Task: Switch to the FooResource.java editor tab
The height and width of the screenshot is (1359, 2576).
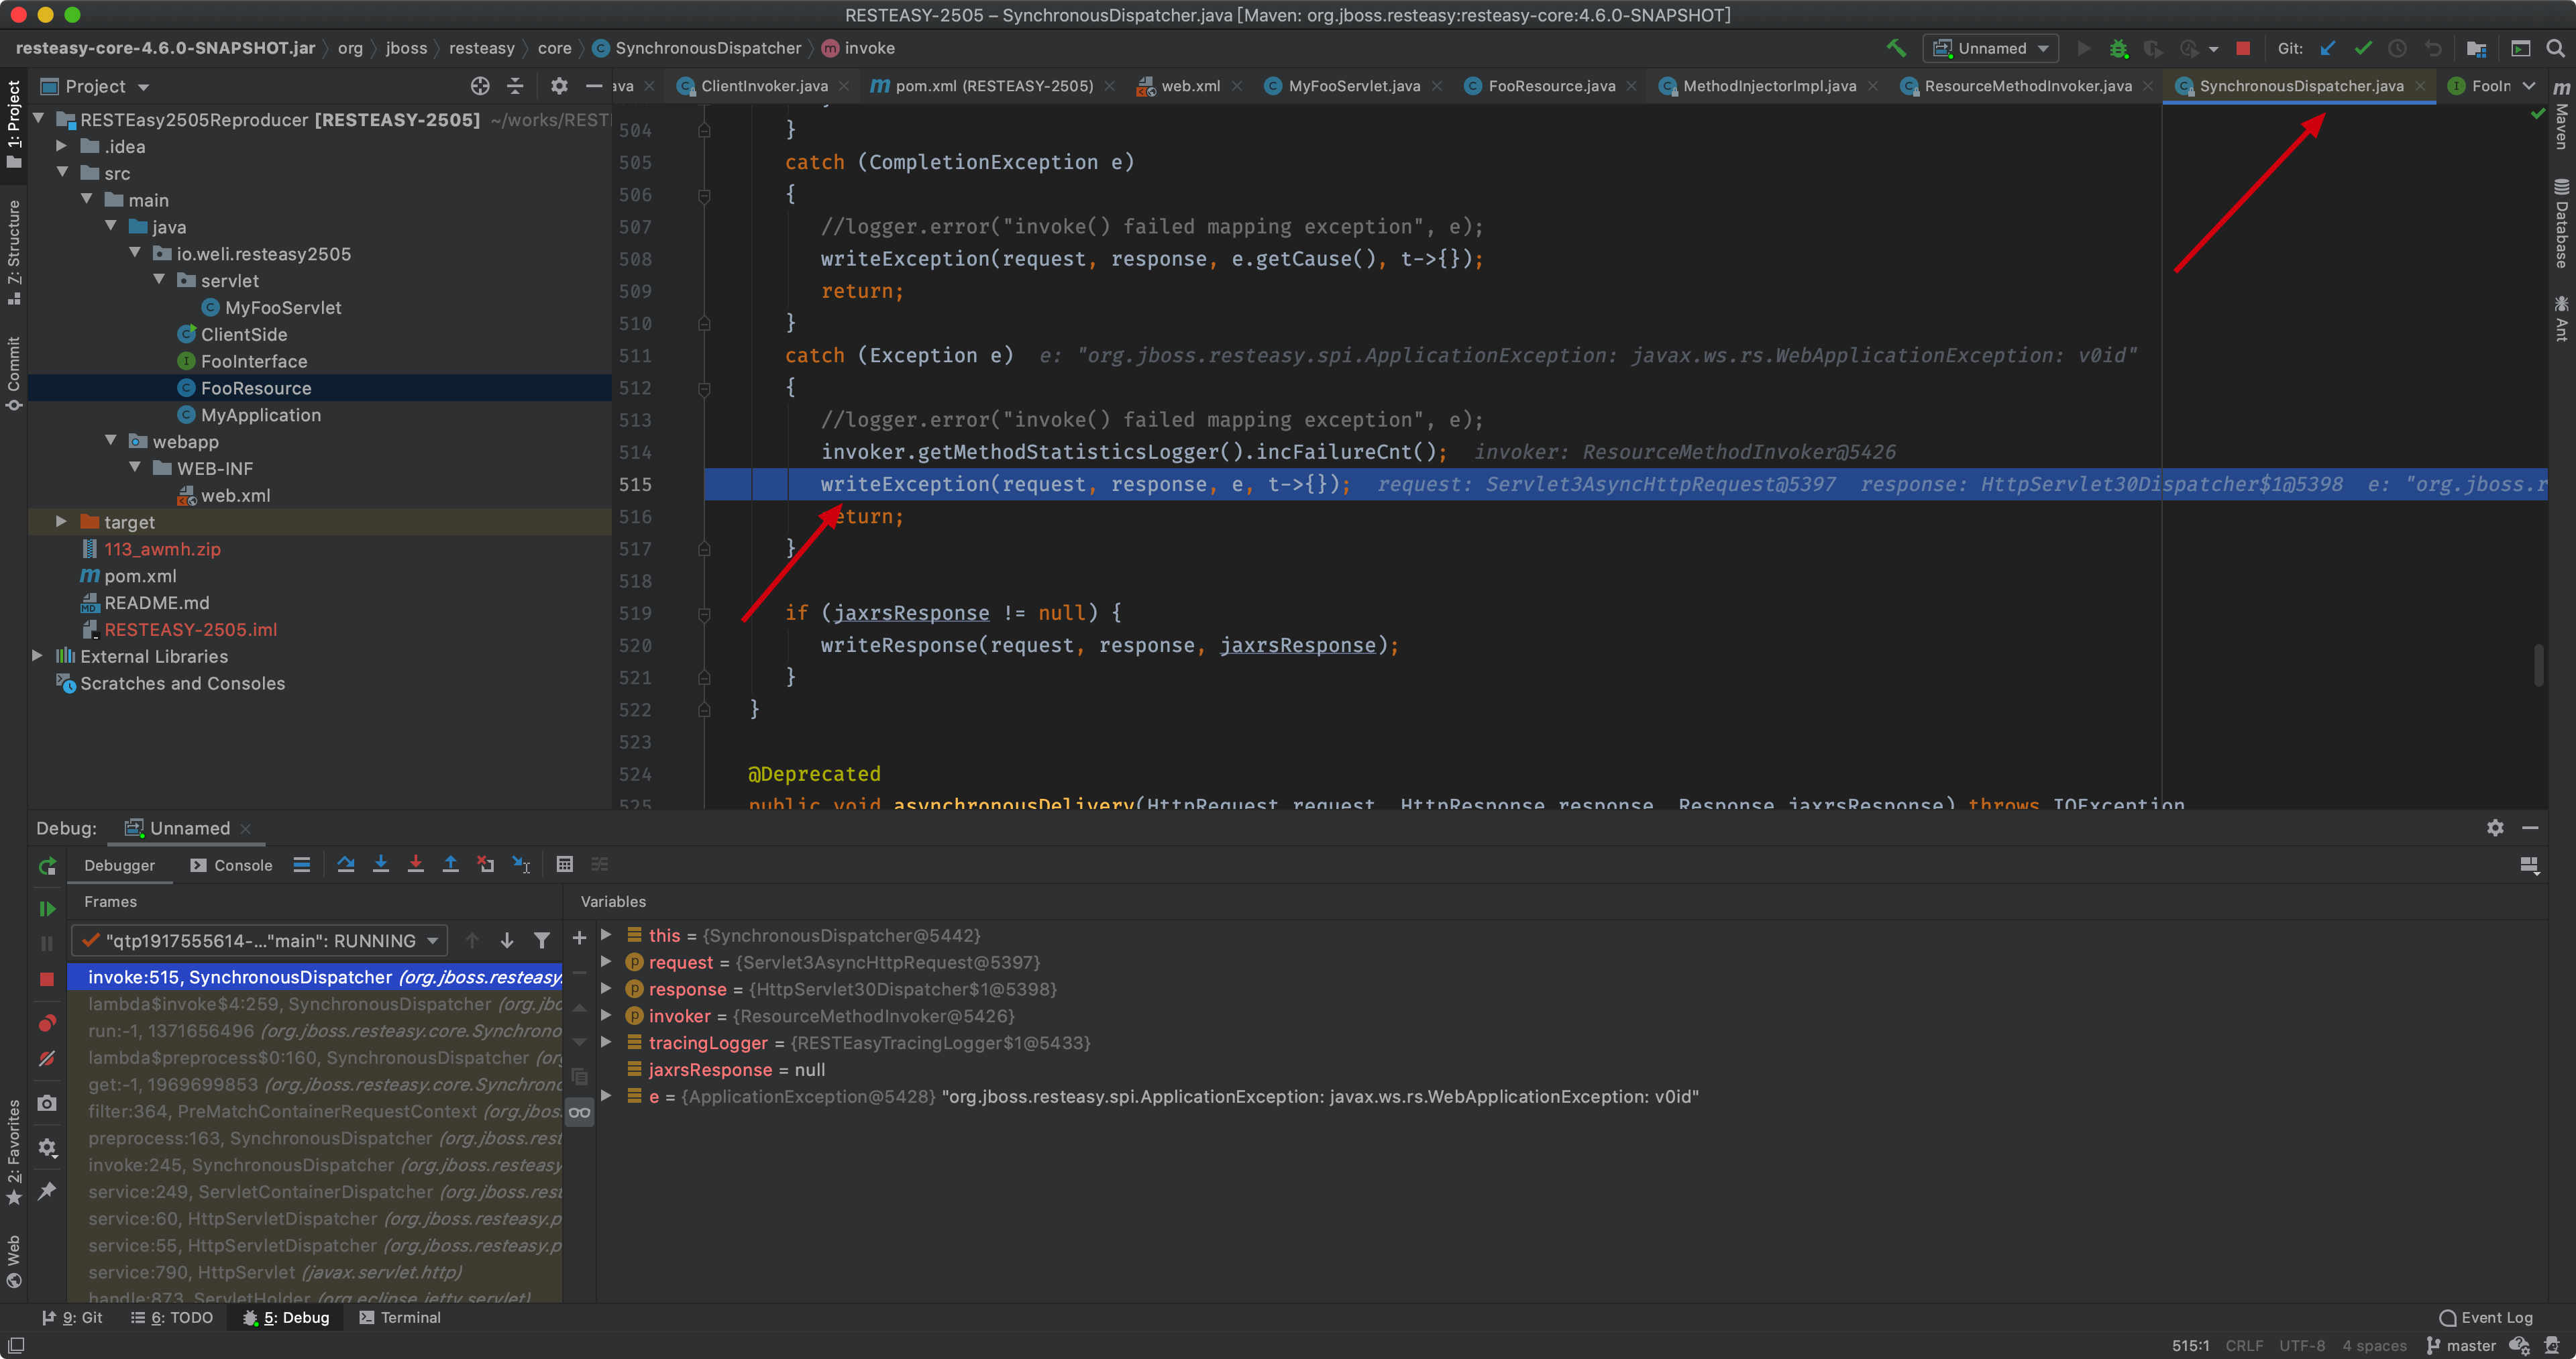Action: pyautogui.click(x=1551, y=86)
